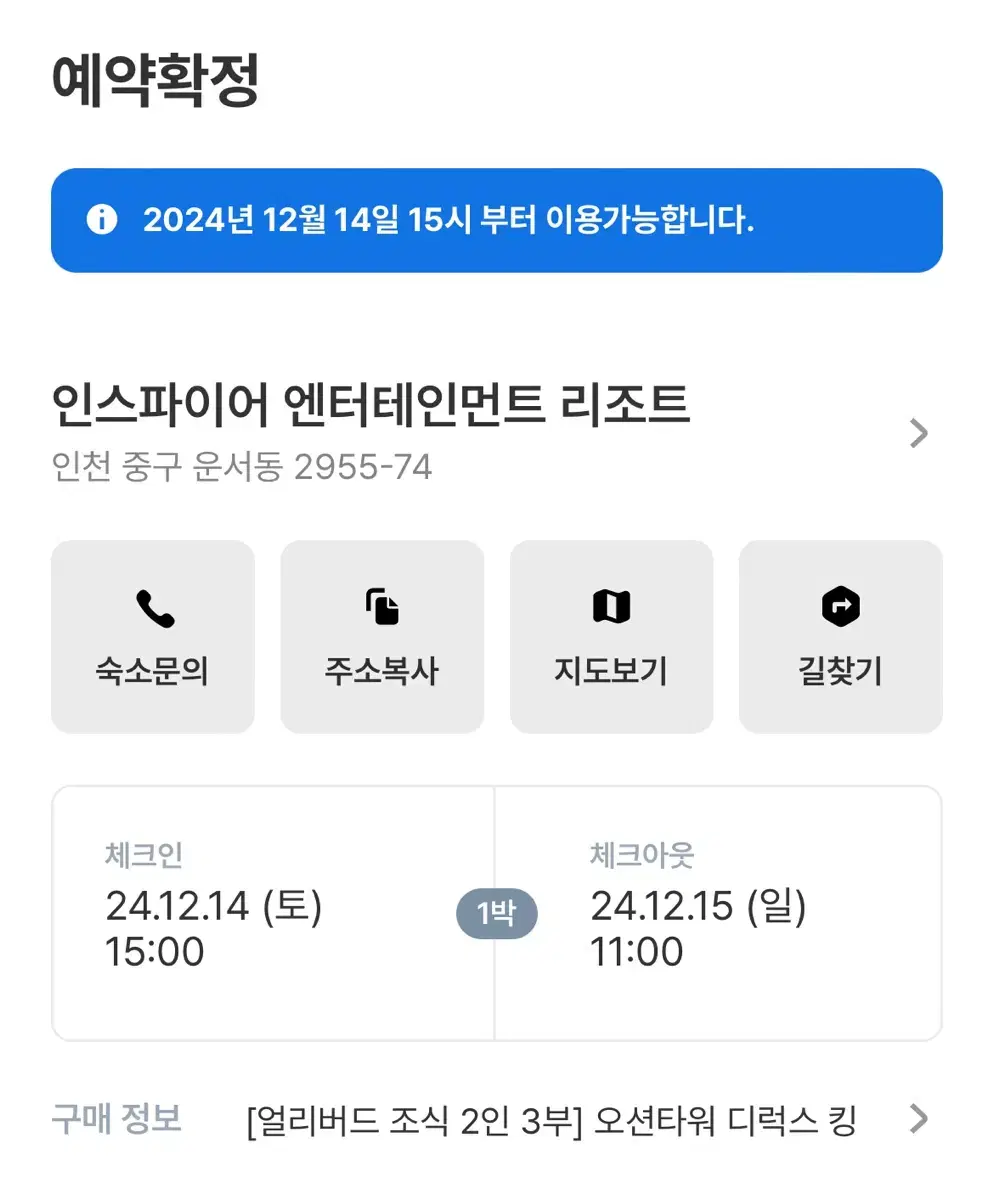The image size is (994, 1200).
Task: Tap the 구매 정보 label
Action: coord(116,1119)
